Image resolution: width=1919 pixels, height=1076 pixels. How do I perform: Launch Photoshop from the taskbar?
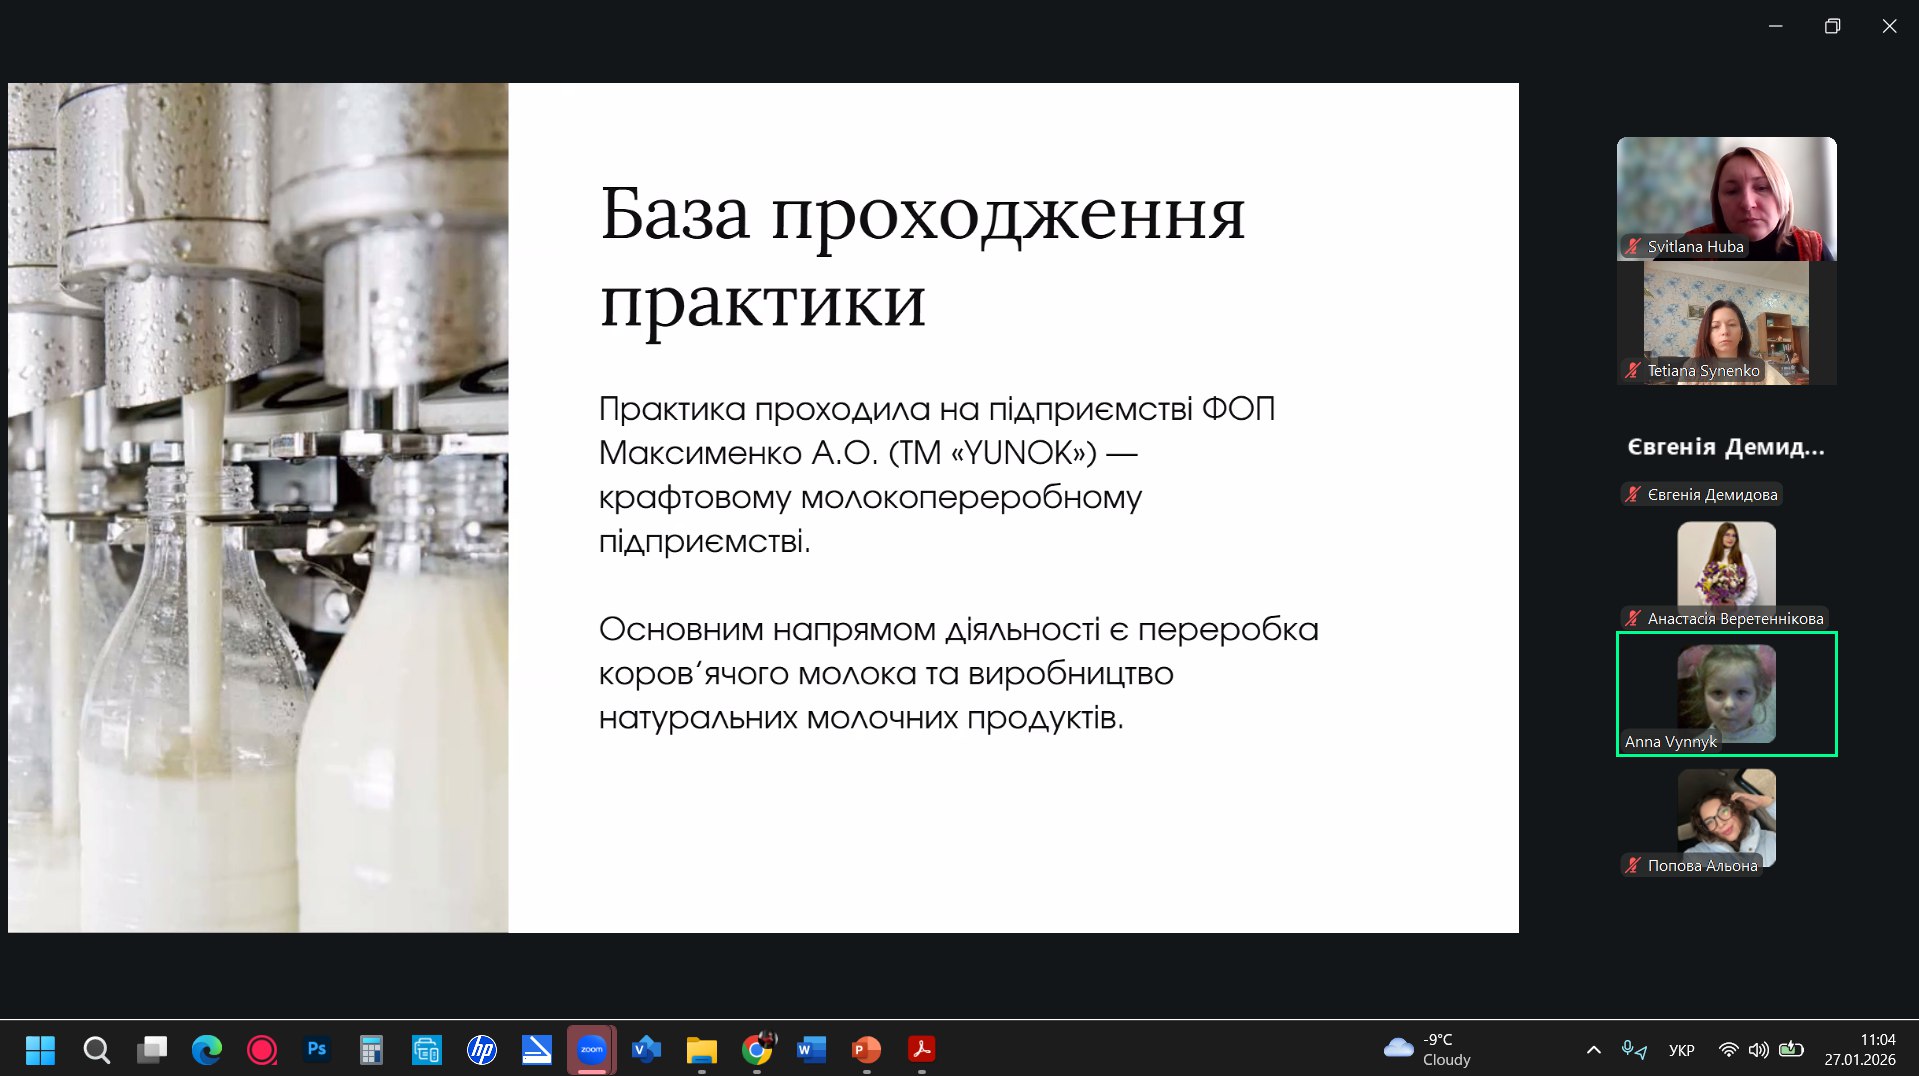pyautogui.click(x=317, y=1049)
